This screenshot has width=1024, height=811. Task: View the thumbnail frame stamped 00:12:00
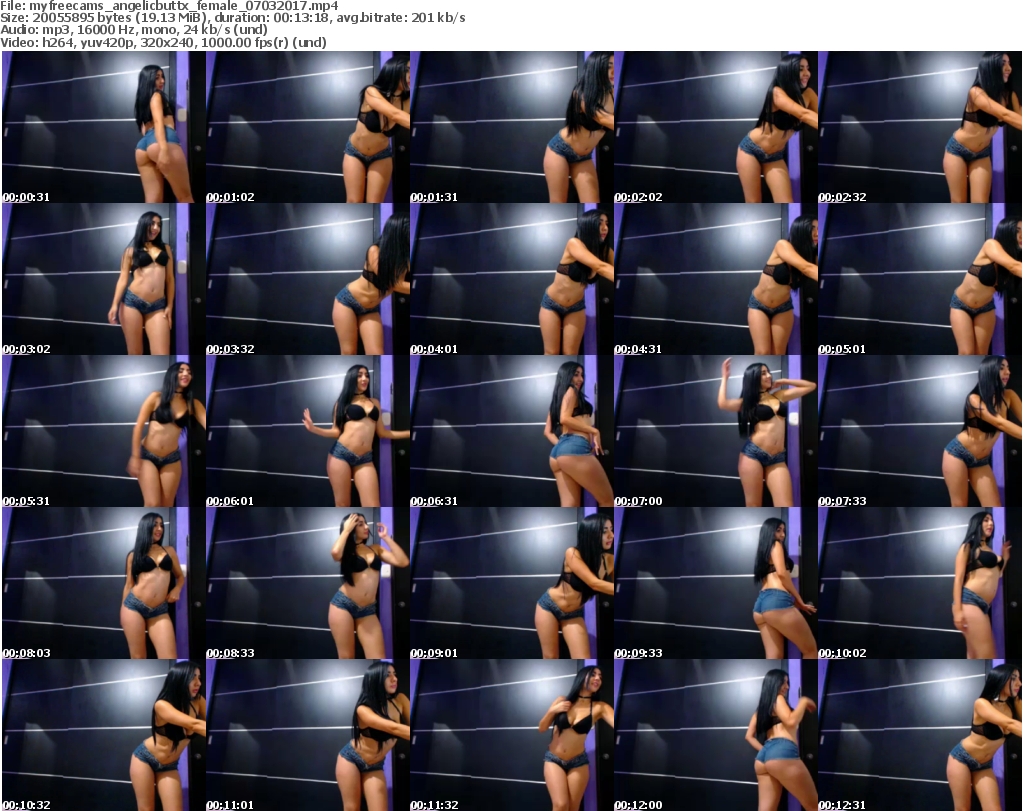(716, 735)
